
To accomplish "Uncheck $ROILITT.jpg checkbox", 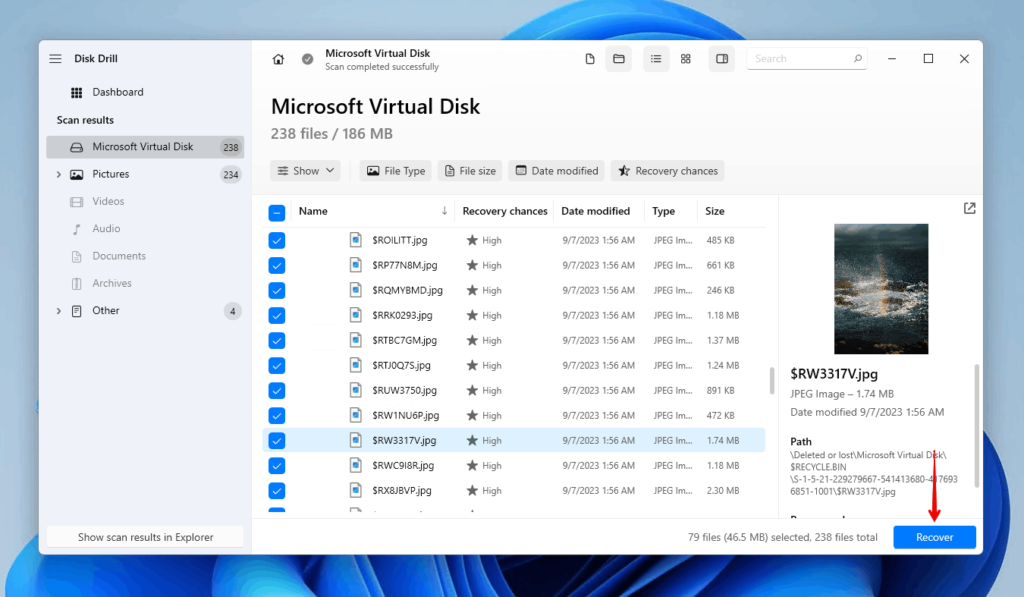I will pyautogui.click(x=276, y=240).
